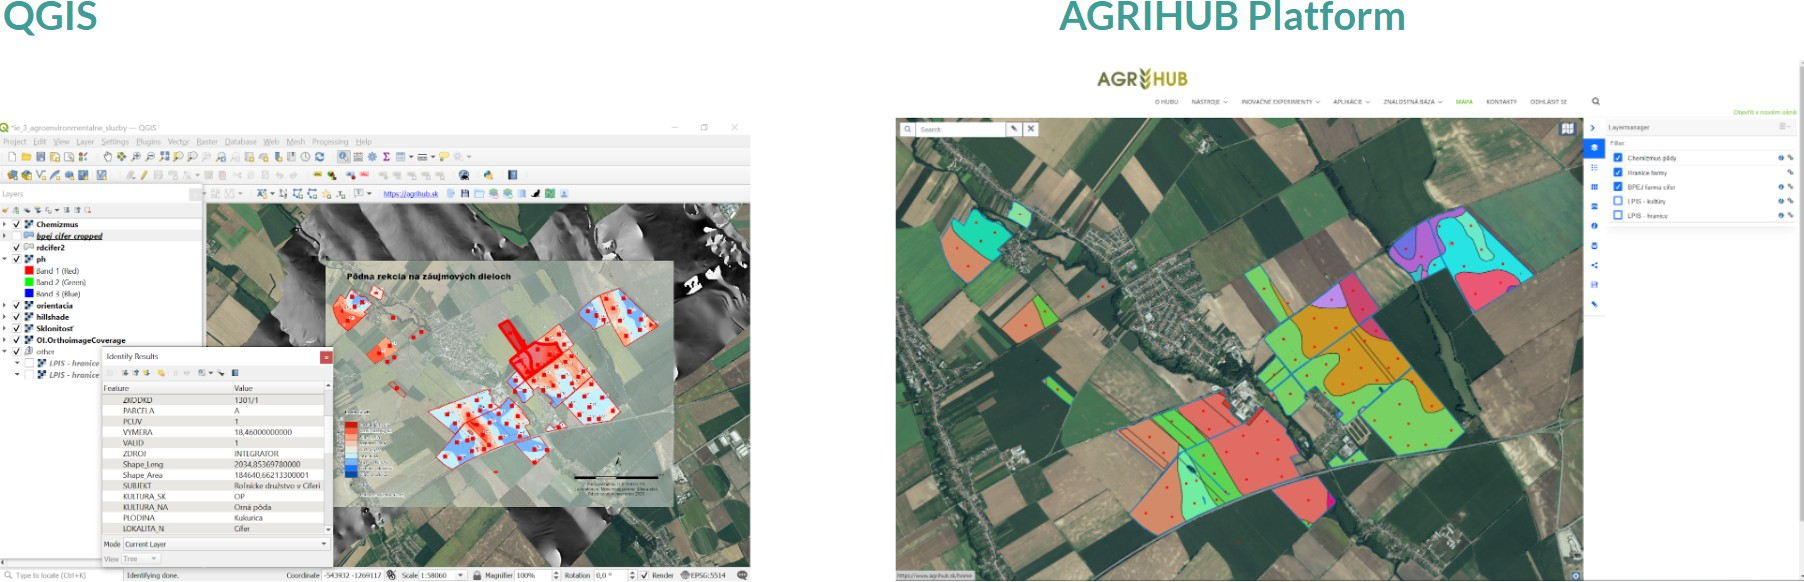This screenshot has width=1804, height=582.
Task: Click the AGRIHUB logo
Action: (x=1142, y=78)
